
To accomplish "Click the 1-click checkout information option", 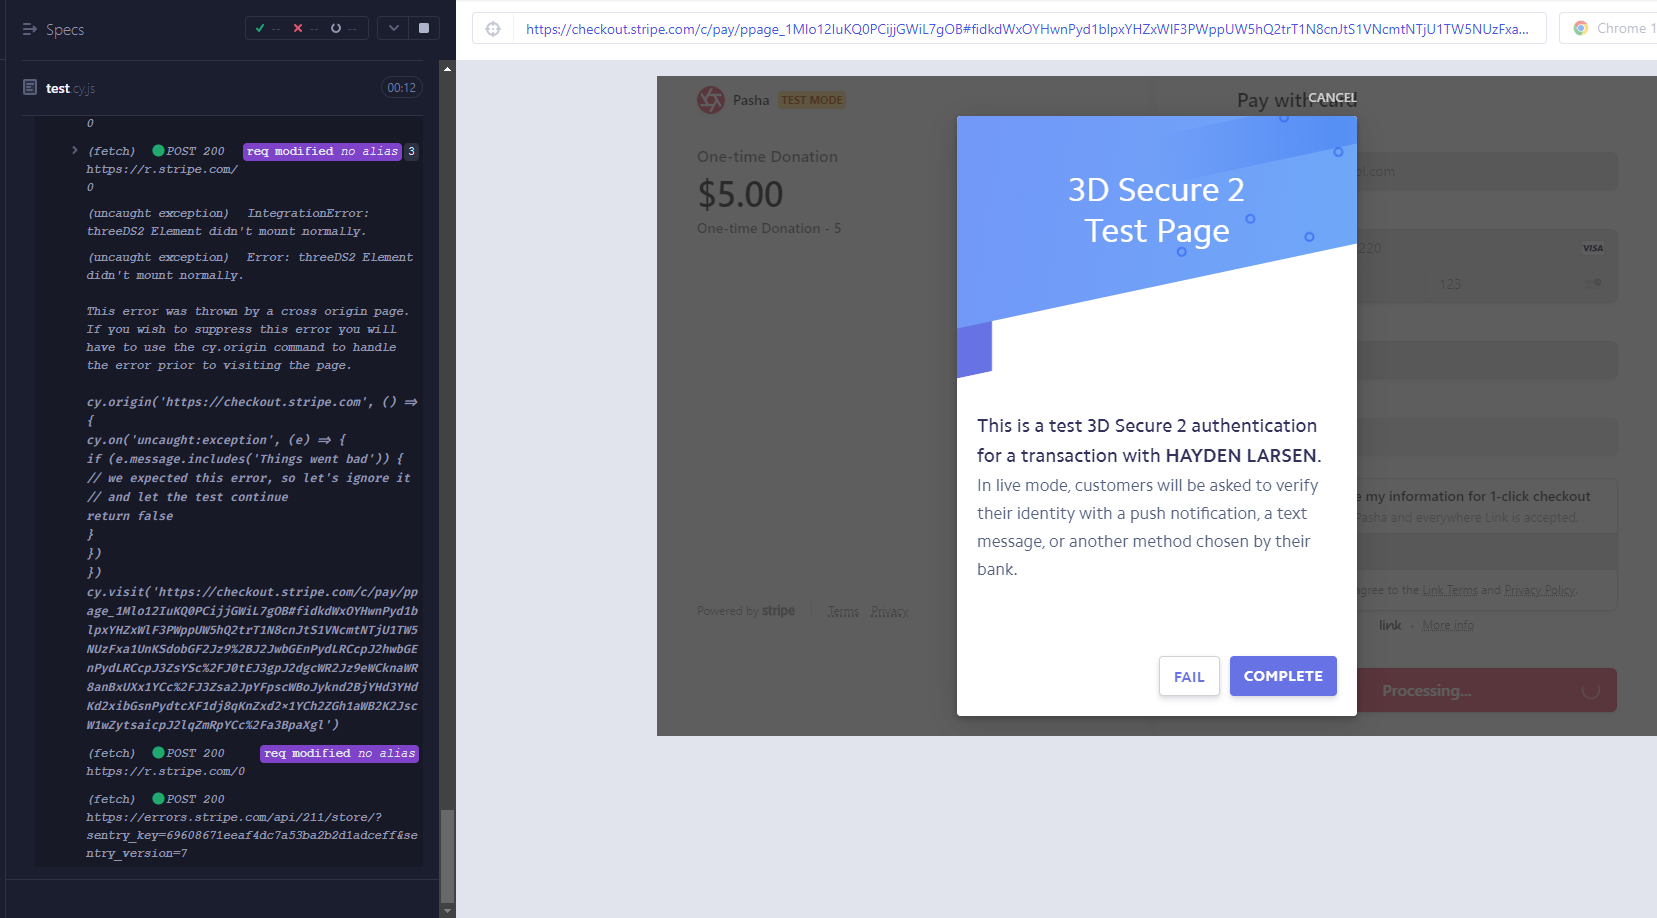I will point(1487,506).
